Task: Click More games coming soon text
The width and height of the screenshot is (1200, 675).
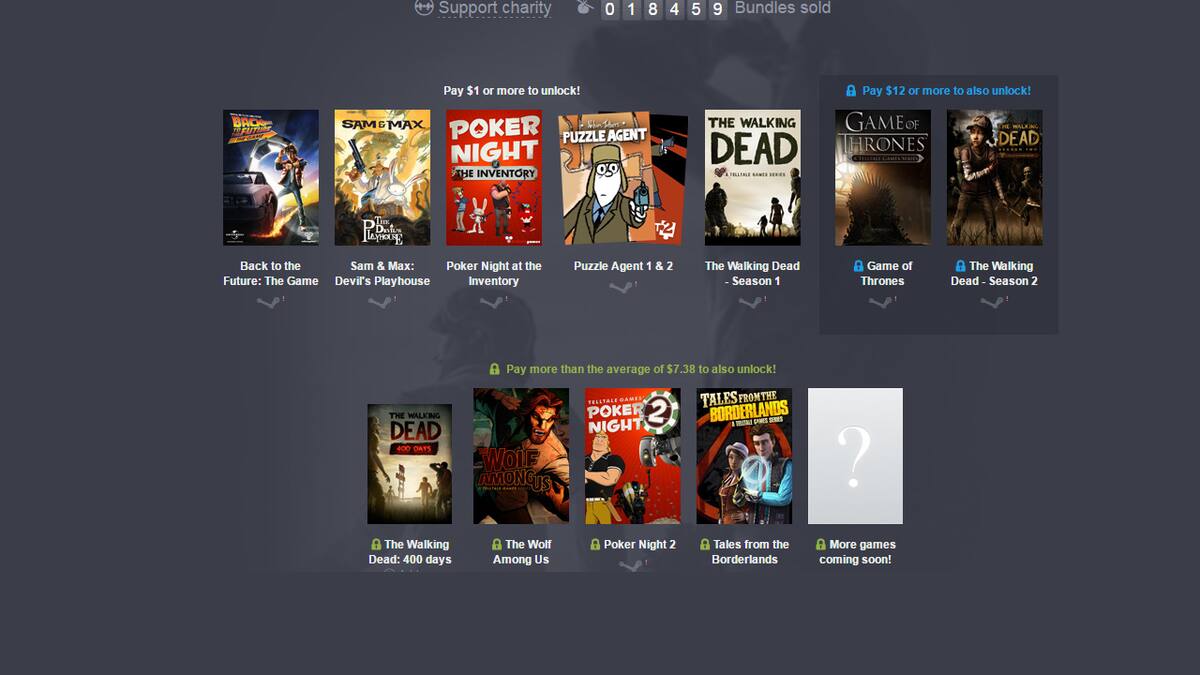Action: tap(856, 552)
